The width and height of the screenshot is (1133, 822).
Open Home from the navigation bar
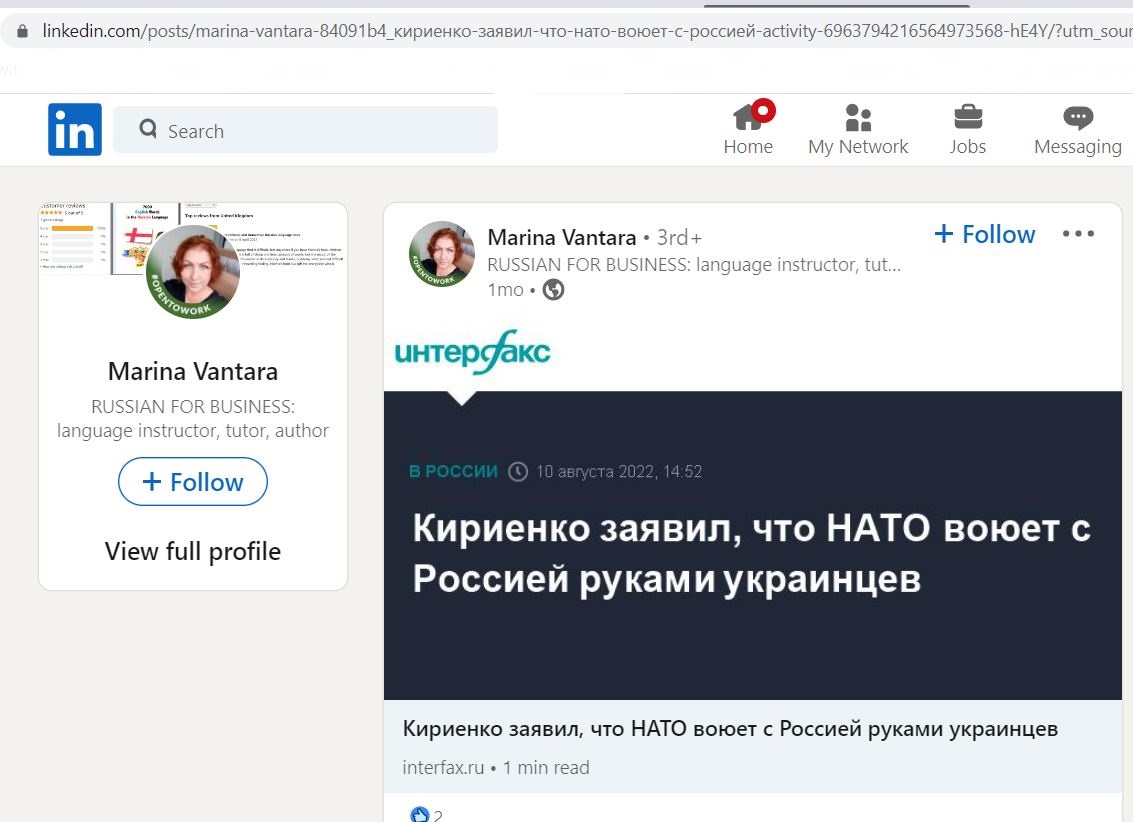click(749, 129)
